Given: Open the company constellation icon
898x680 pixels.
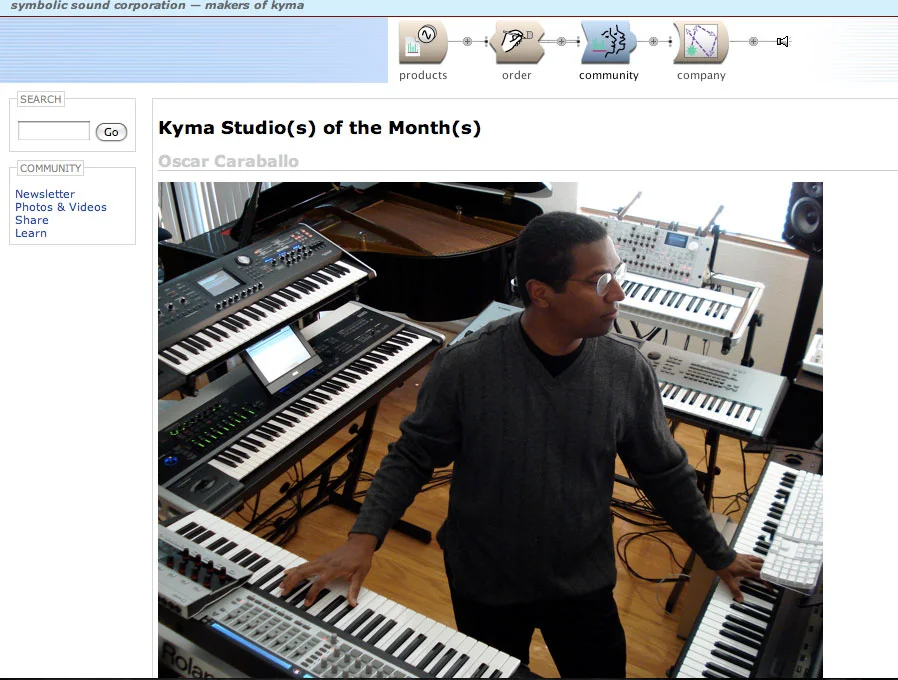Looking at the screenshot, I should [x=701, y=42].
